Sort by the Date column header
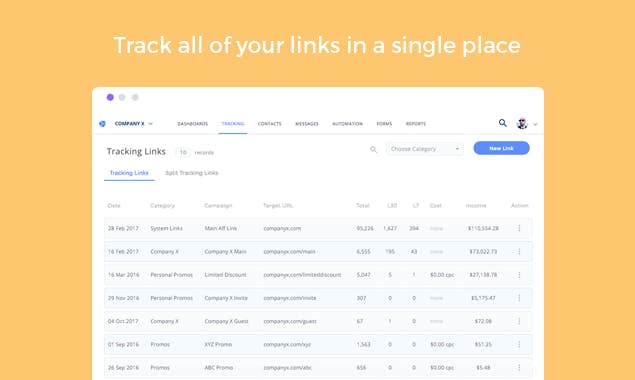The height and width of the screenshot is (380, 635). pyautogui.click(x=114, y=206)
